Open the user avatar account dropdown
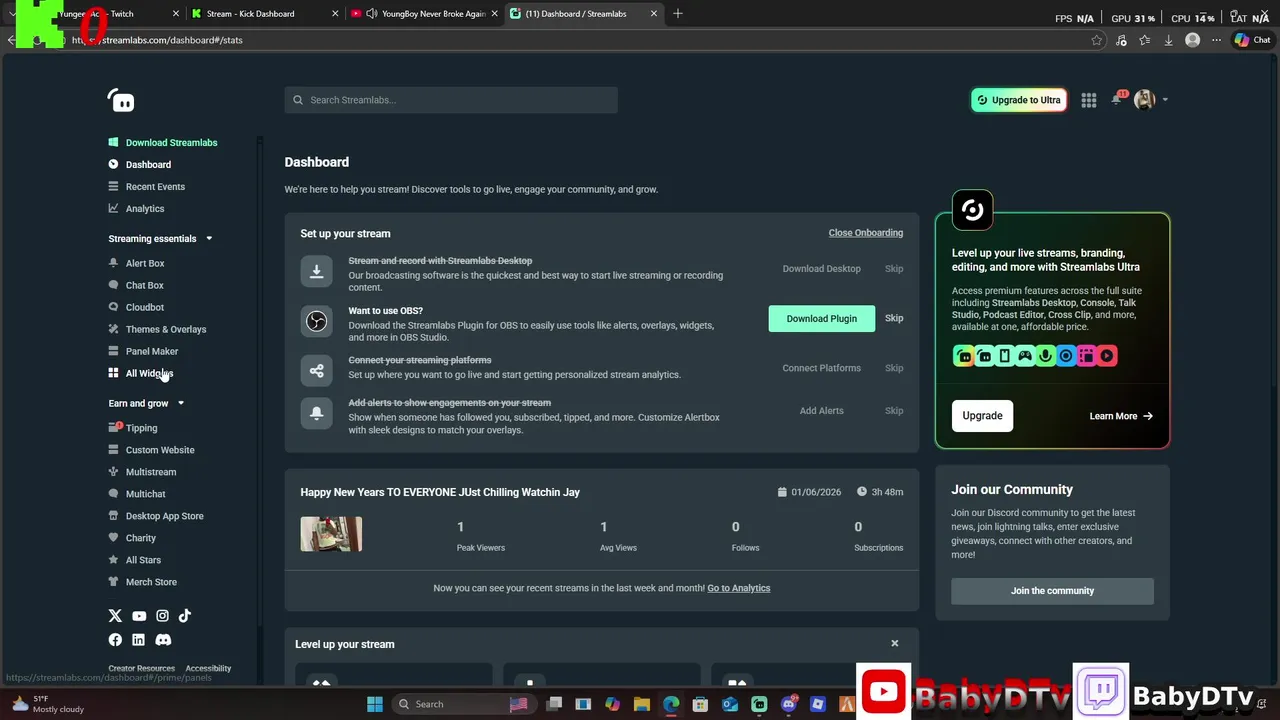Viewport: 1280px width, 720px height. [1150, 99]
